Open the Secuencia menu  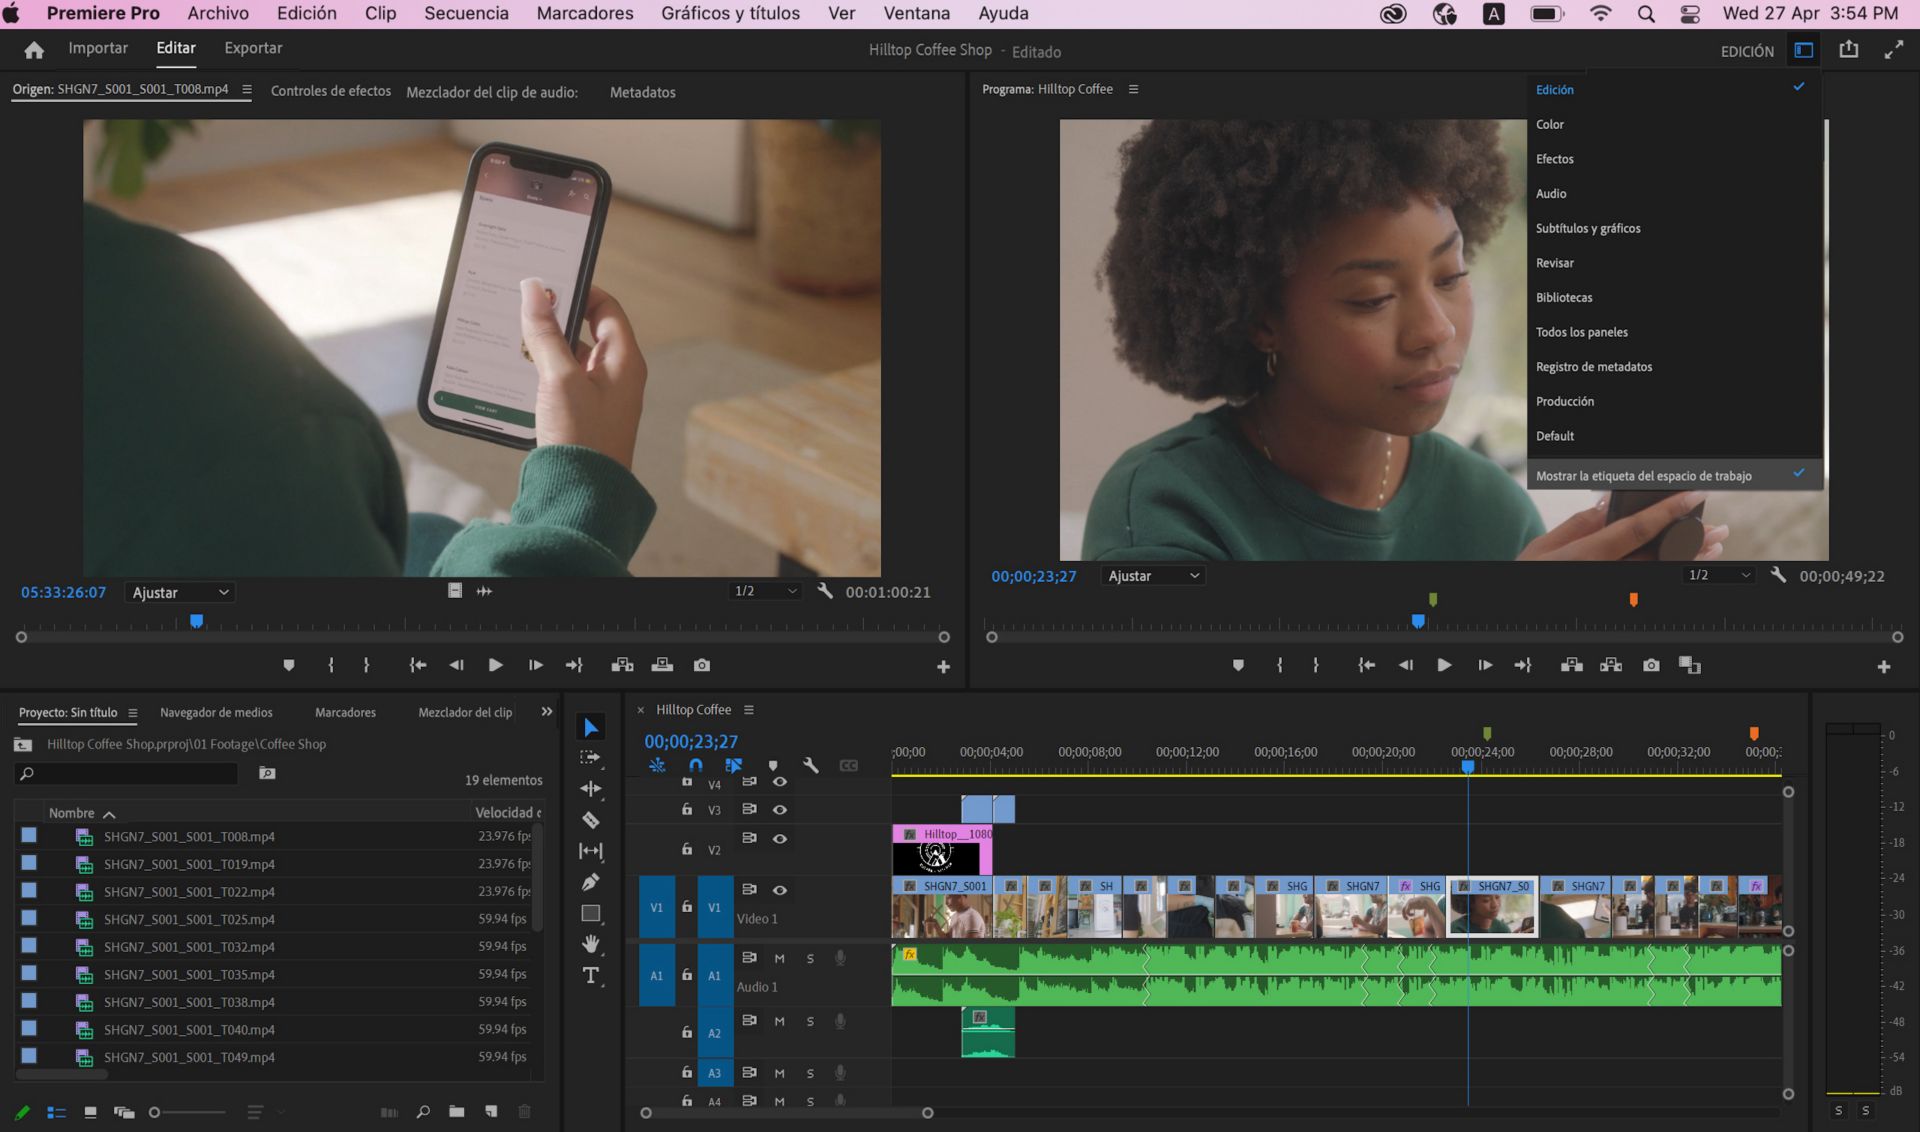tap(465, 13)
